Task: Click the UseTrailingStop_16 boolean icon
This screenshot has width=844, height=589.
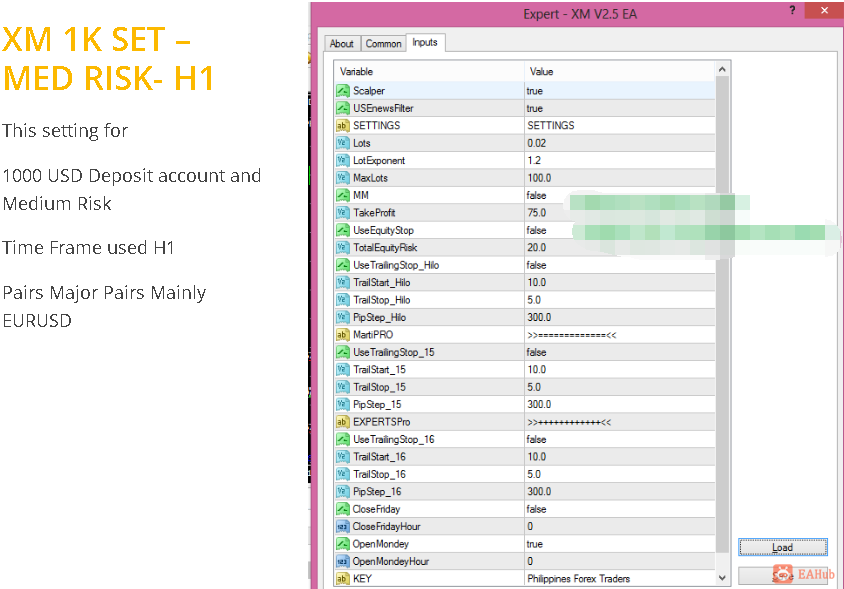Action: tap(342, 439)
